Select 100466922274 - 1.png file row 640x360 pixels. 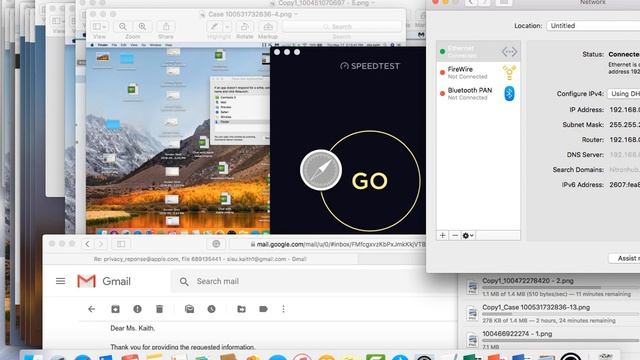tap(549, 340)
